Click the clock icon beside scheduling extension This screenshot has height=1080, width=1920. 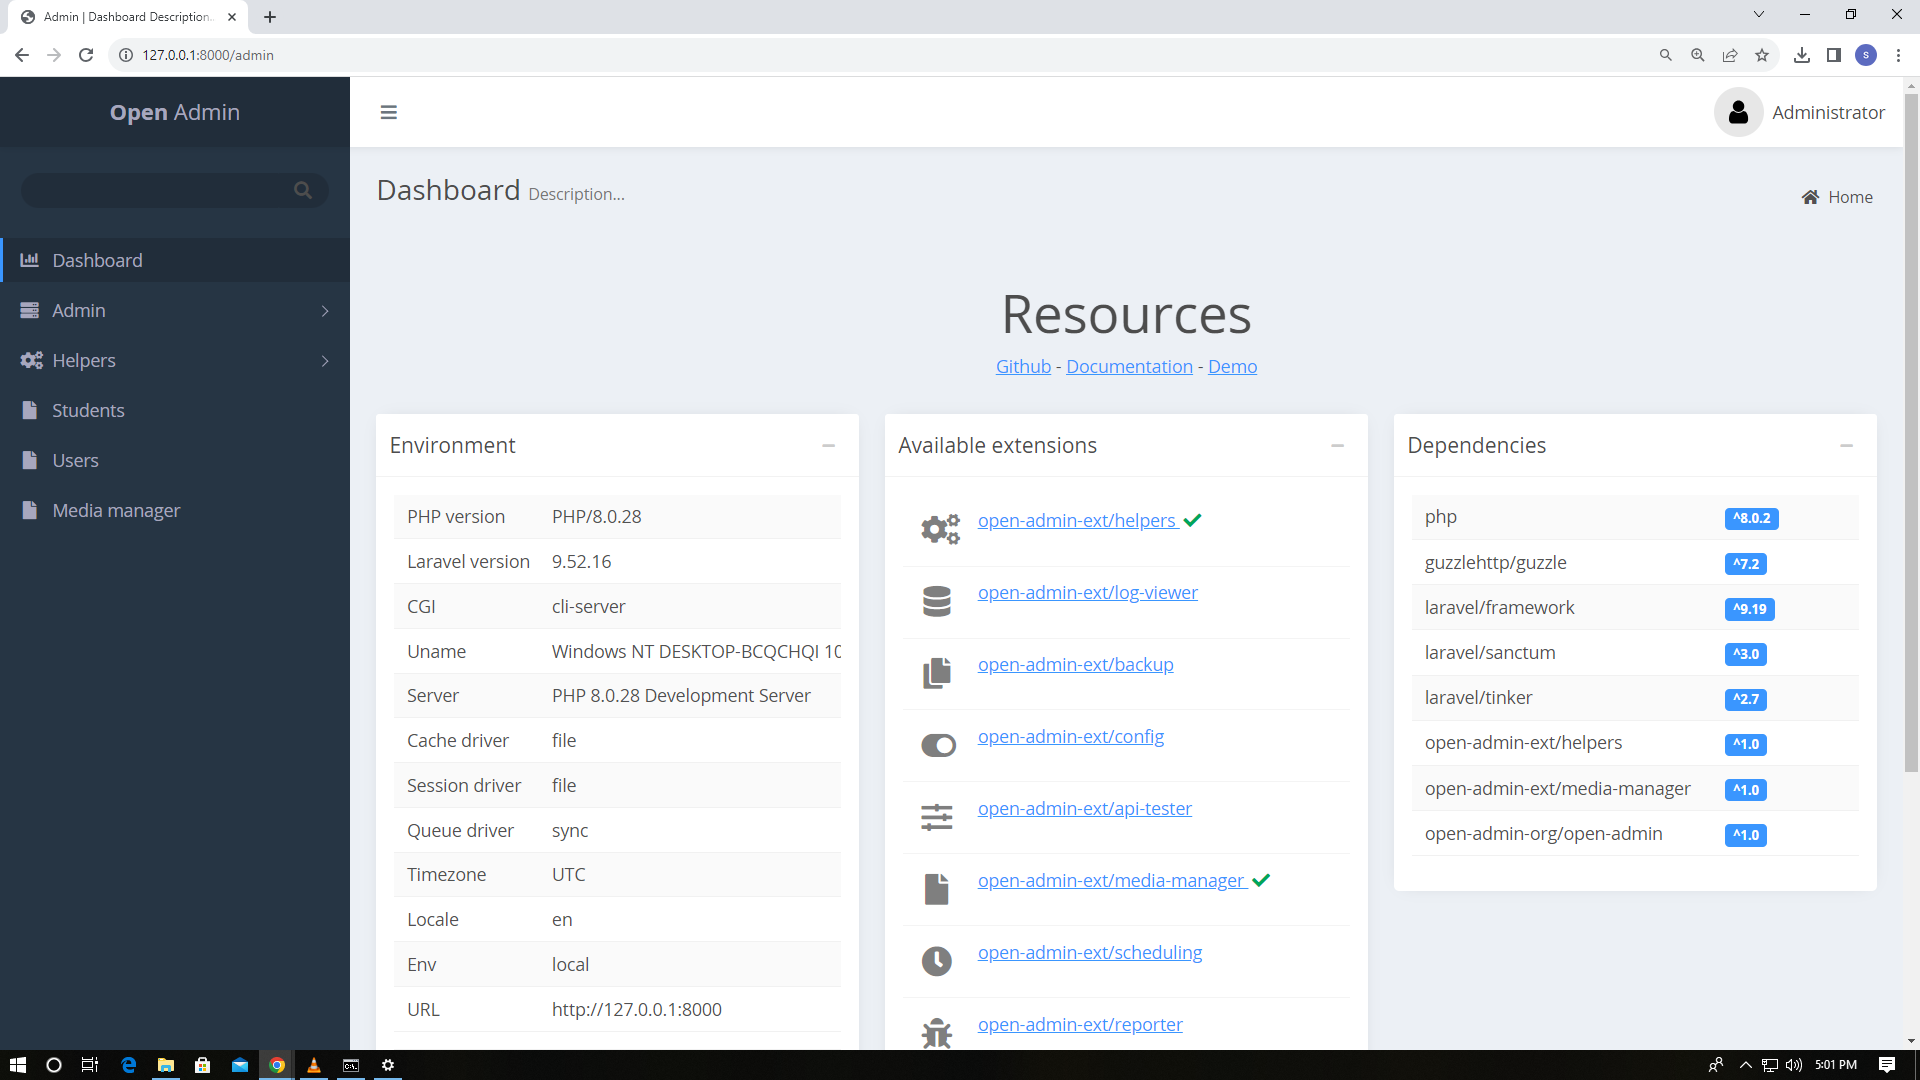936,960
